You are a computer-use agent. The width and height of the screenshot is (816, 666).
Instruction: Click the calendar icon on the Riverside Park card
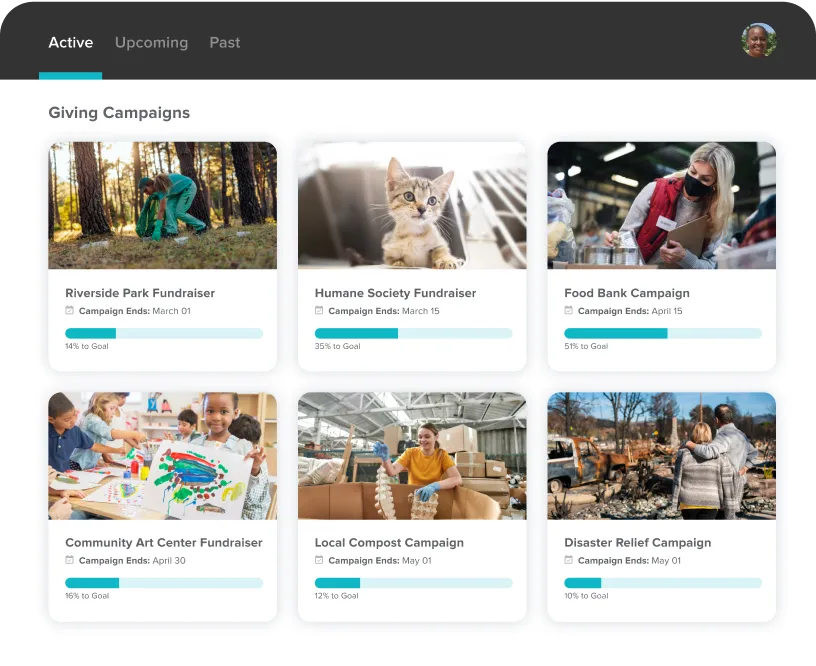tap(69, 311)
